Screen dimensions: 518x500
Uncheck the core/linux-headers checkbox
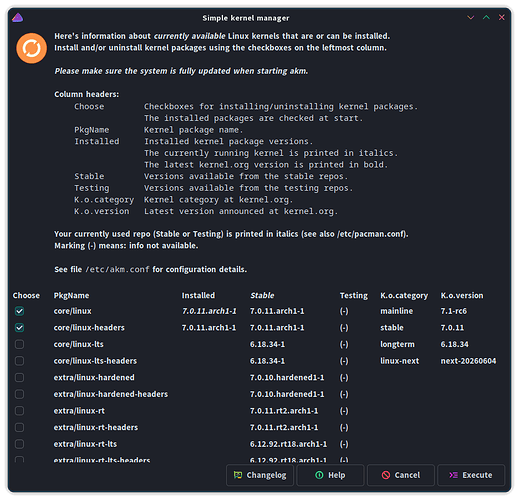click(19, 328)
